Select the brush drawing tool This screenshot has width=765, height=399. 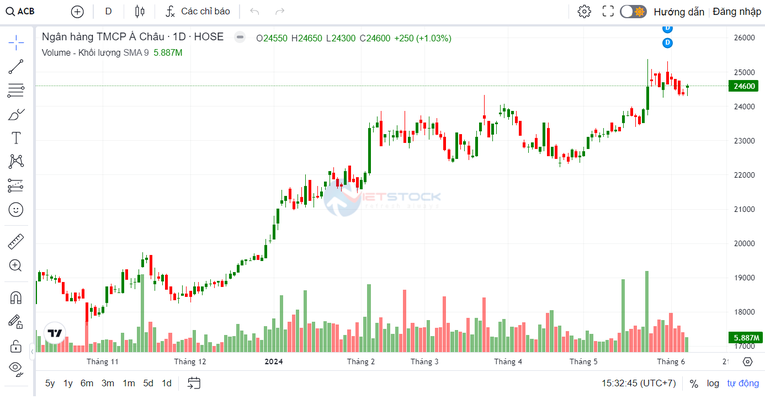[16, 115]
